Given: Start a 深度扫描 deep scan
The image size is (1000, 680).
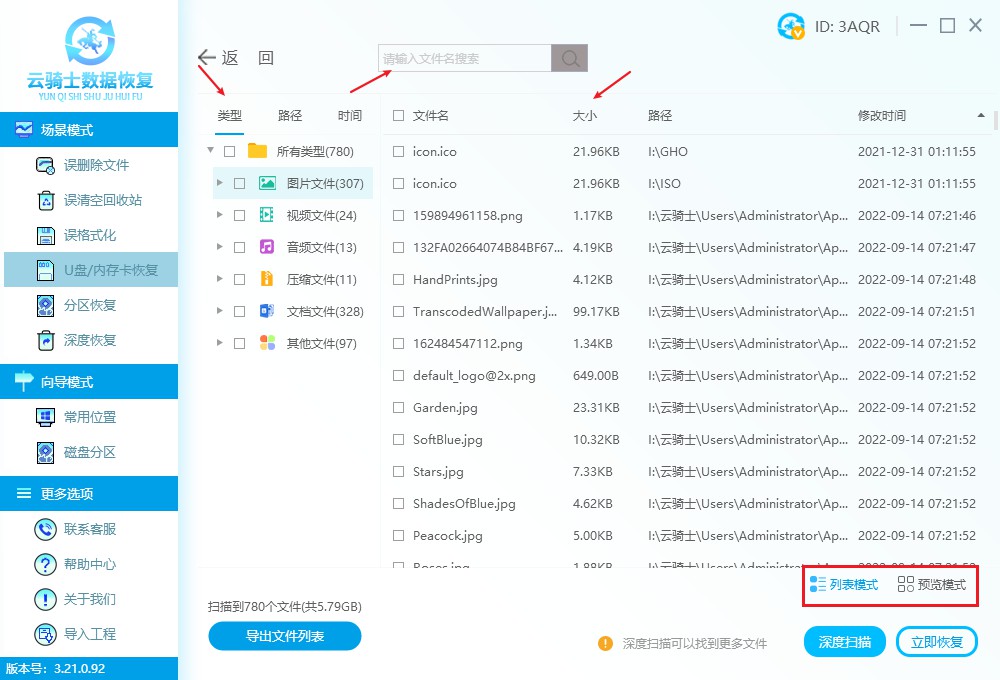Looking at the screenshot, I should [844, 641].
